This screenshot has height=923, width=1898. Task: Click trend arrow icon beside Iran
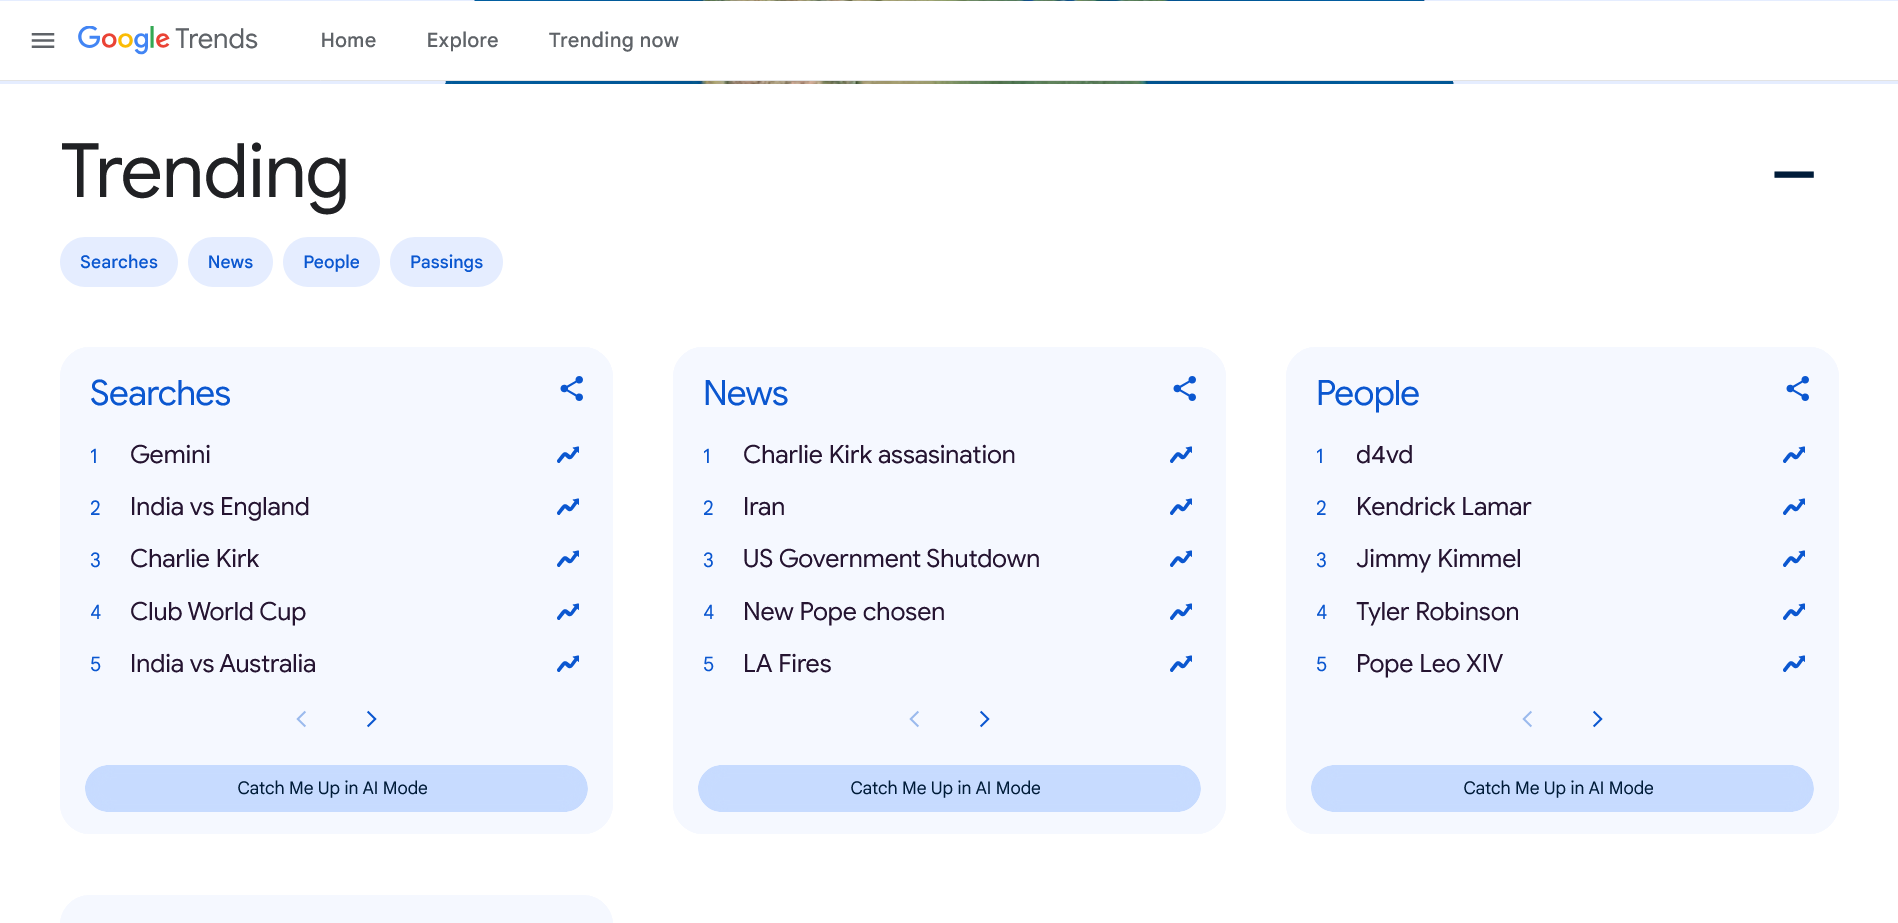pos(1181,507)
